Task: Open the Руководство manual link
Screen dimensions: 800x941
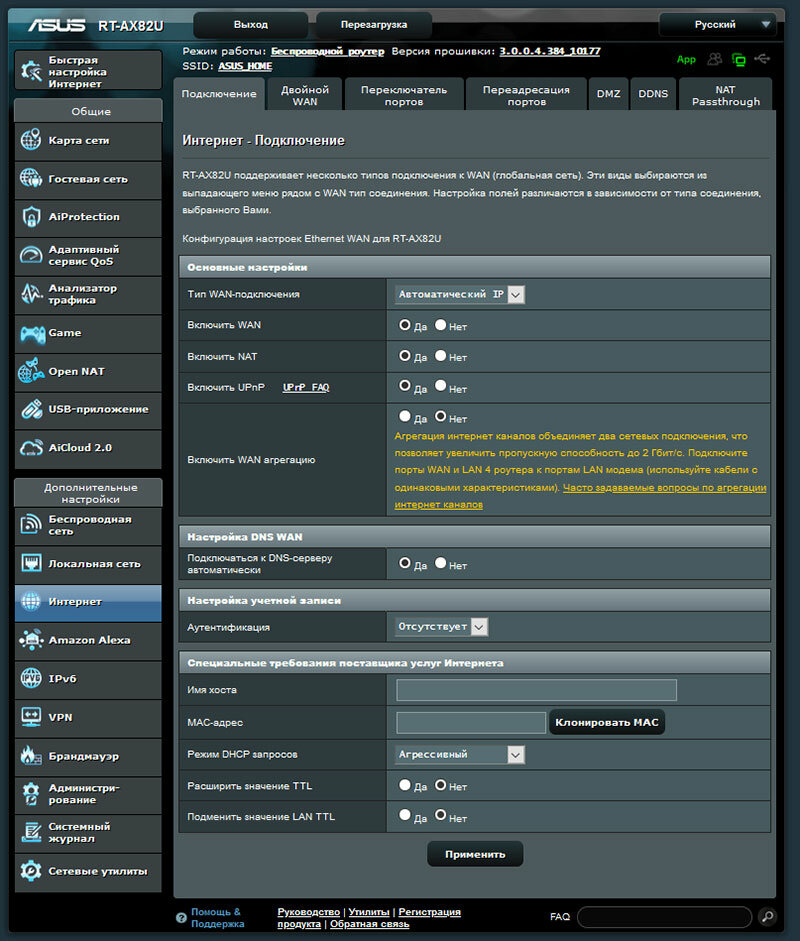Action: click(x=308, y=912)
